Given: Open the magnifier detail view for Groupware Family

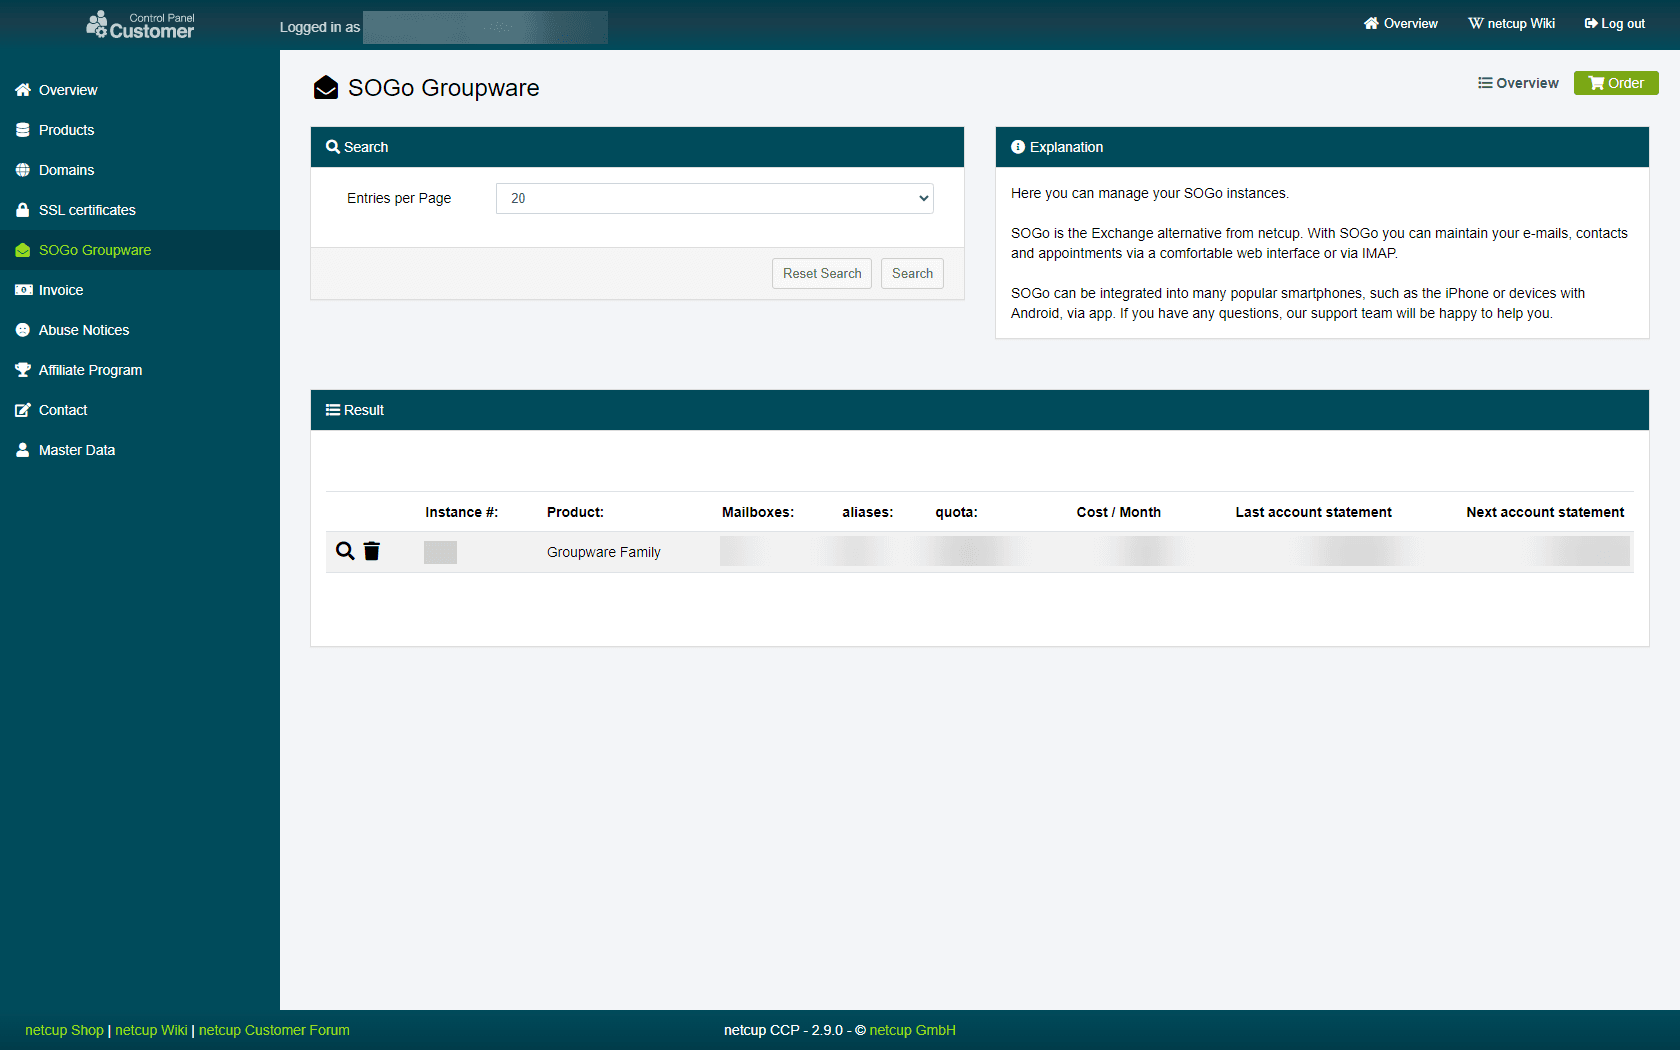Looking at the screenshot, I should (x=345, y=551).
